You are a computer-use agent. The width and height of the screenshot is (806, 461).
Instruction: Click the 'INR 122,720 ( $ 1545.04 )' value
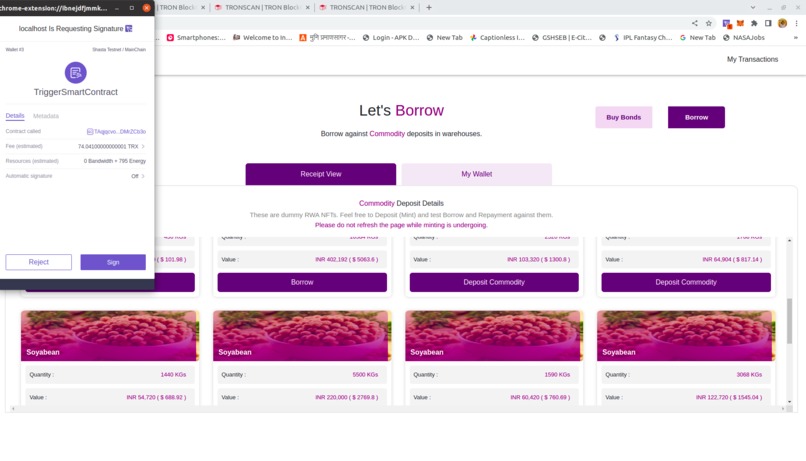(729, 397)
